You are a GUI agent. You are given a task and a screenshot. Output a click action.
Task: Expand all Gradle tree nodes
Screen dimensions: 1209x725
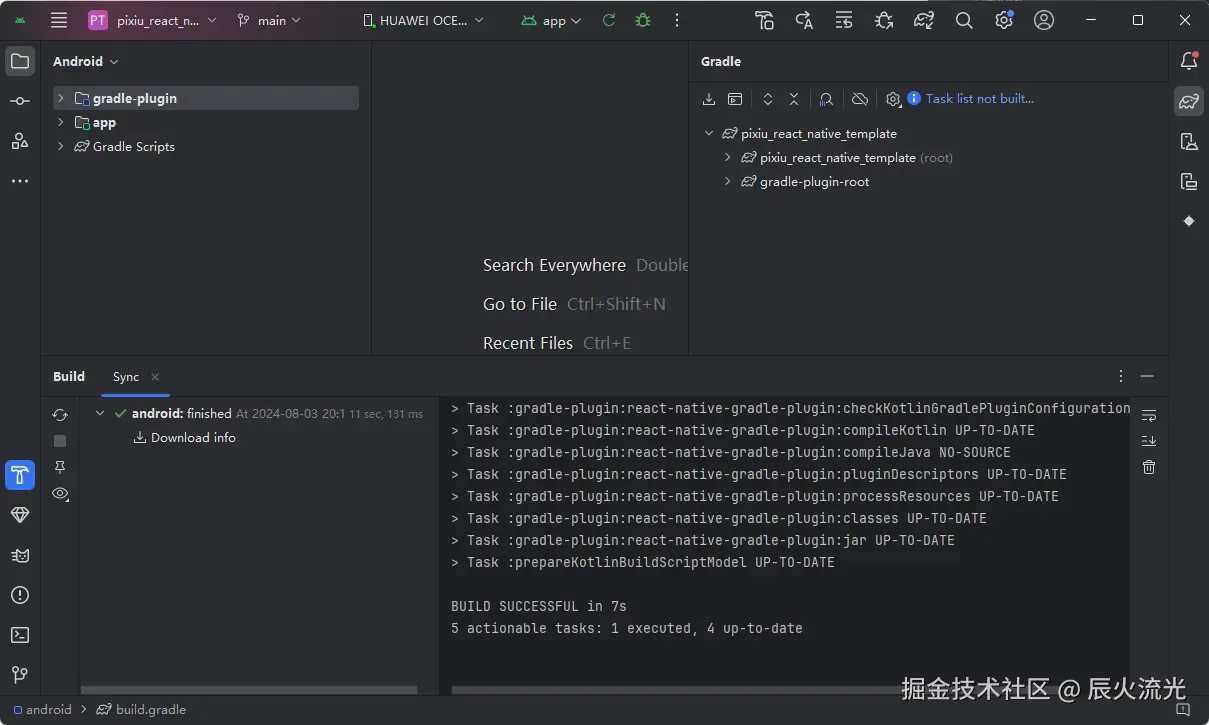point(768,99)
